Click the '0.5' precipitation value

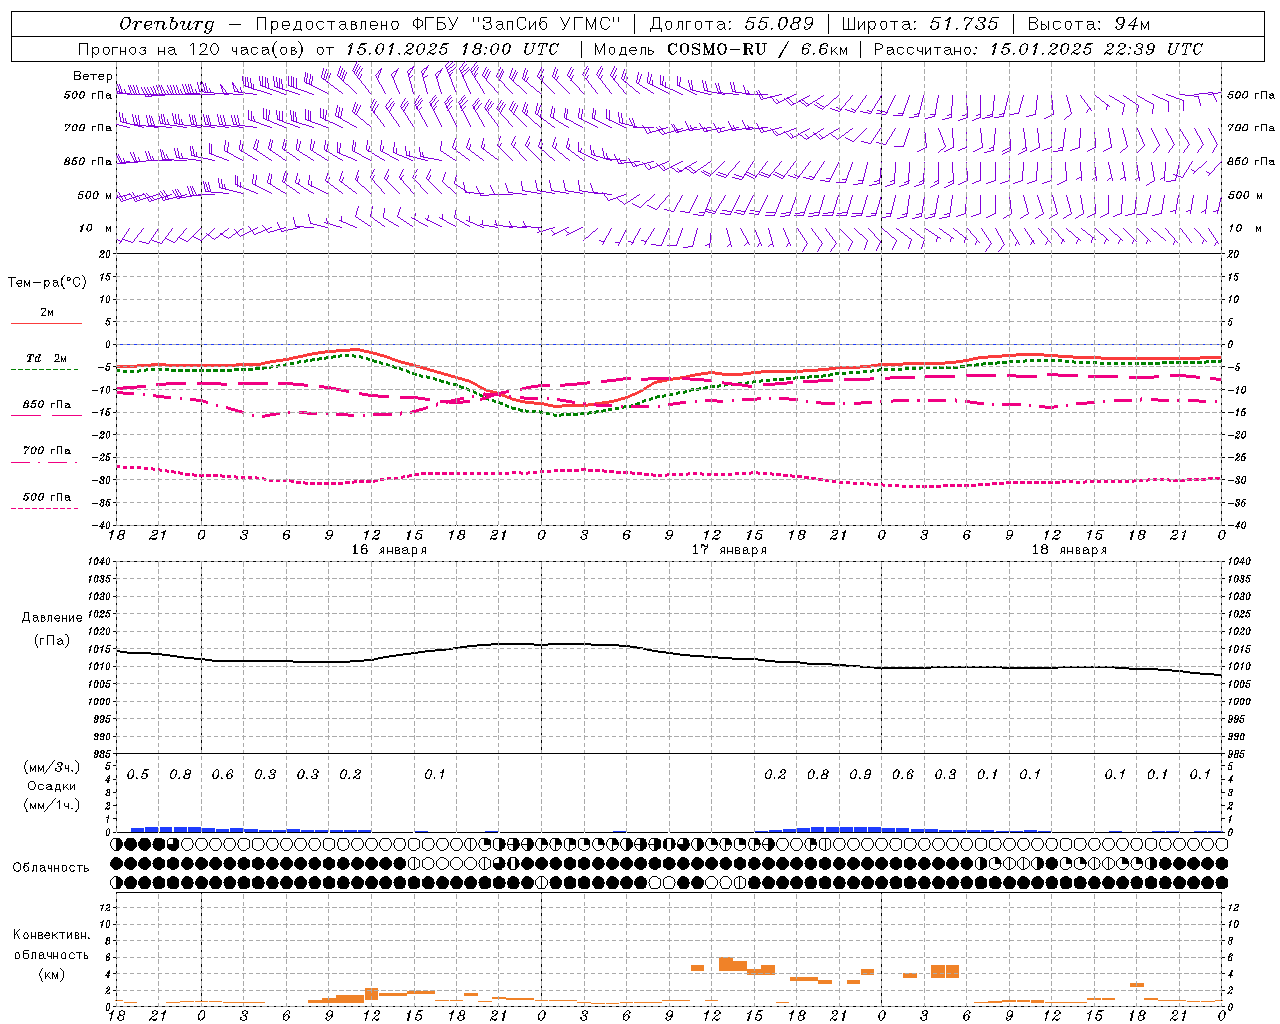[x=138, y=775]
